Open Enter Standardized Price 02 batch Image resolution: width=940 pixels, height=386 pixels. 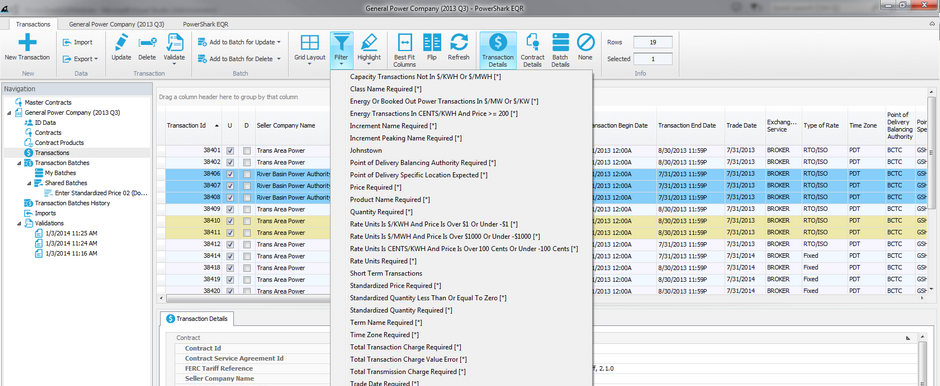(101, 193)
